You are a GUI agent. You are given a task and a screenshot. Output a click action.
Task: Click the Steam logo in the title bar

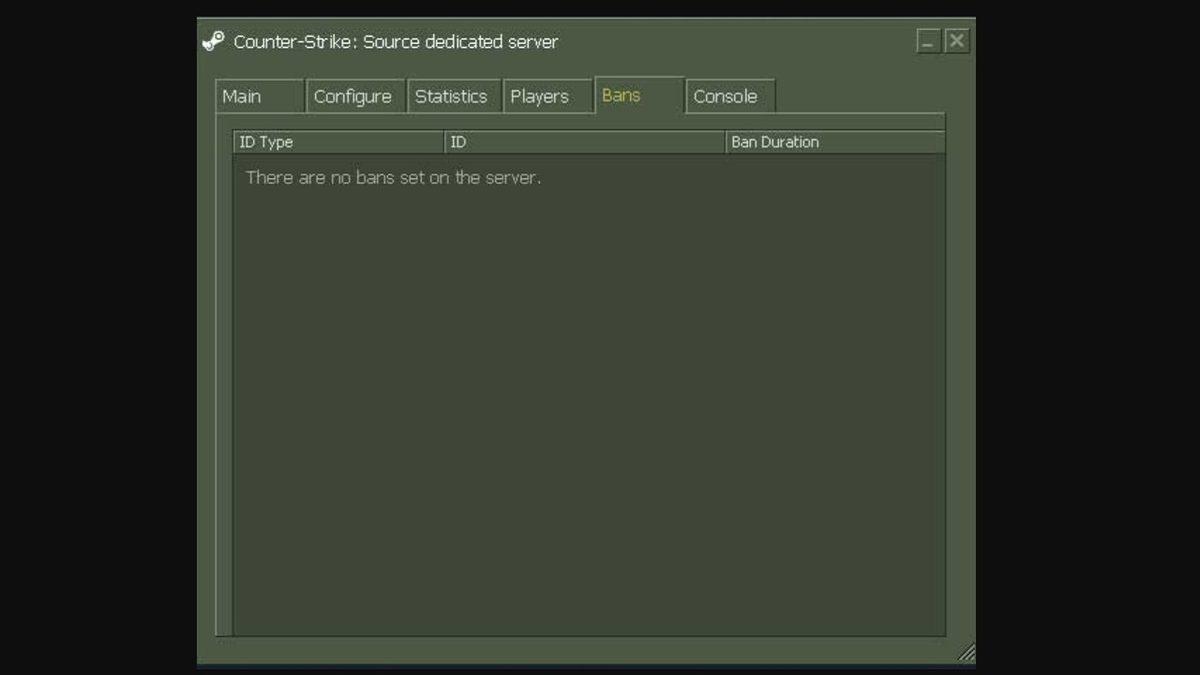pos(213,41)
